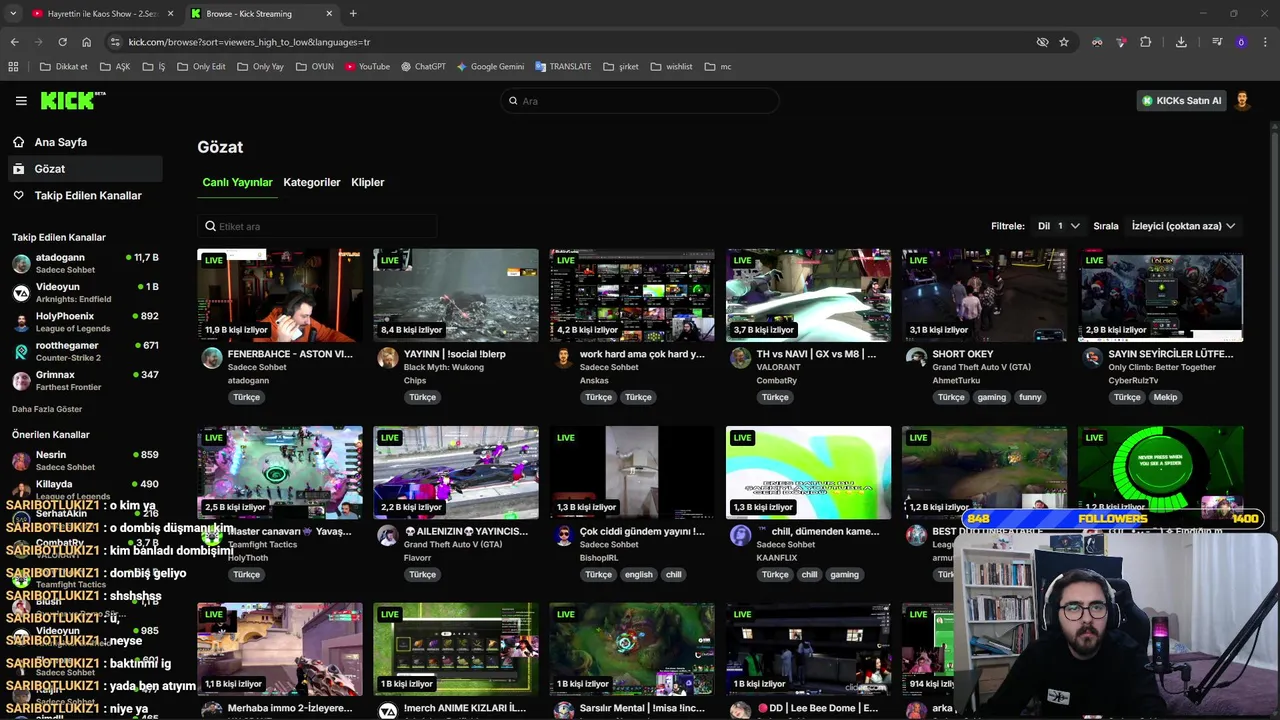
Task: Focus the Ara search field in header
Action: pos(640,101)
